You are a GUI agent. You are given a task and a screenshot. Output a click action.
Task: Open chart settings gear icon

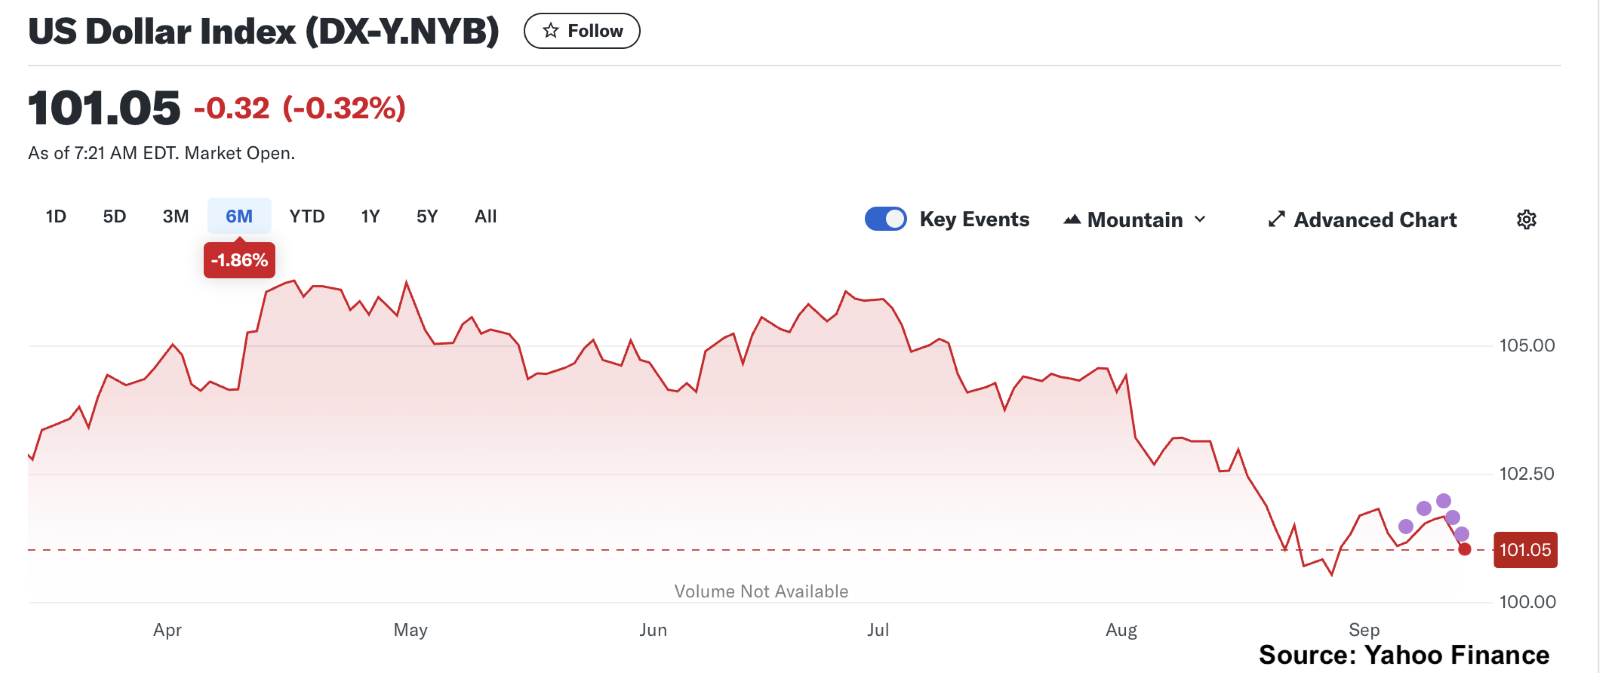[x=1526, y=220]
